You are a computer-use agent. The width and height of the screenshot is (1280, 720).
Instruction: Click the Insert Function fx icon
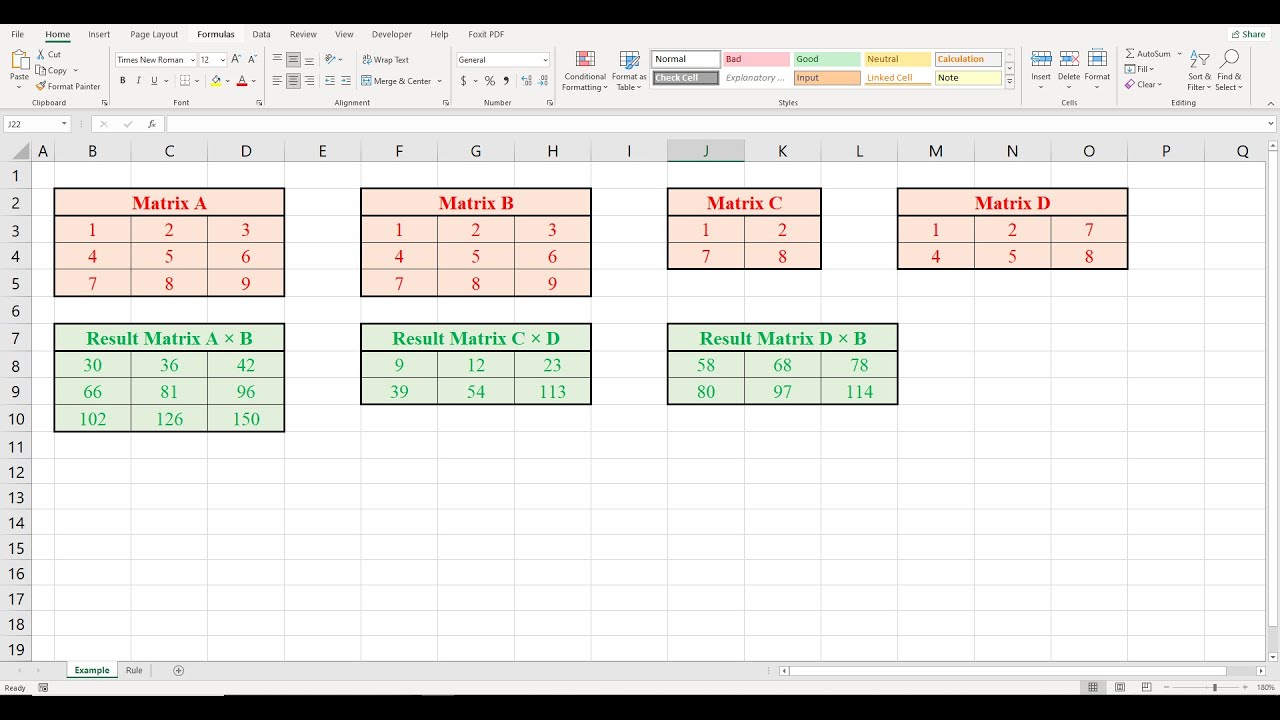152,124
